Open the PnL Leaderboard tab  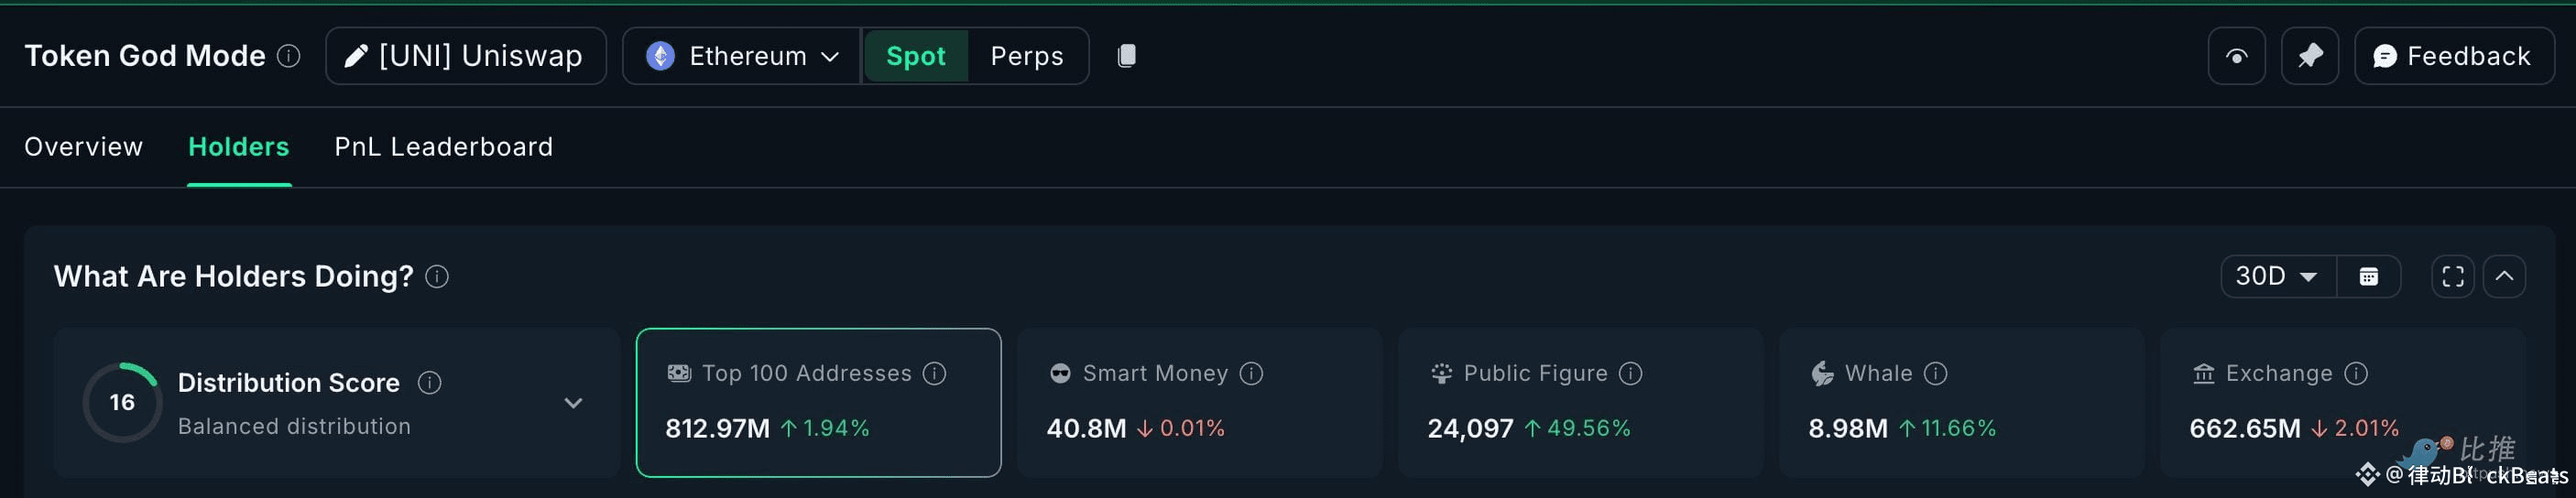click(x=443, y=147)
